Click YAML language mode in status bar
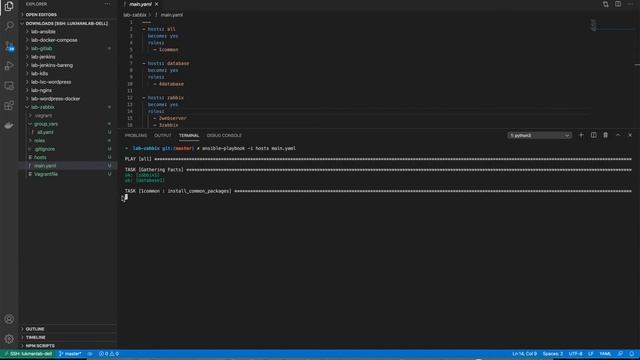The height and width of the screenshot is (360, 640). [x=605, y=354]
